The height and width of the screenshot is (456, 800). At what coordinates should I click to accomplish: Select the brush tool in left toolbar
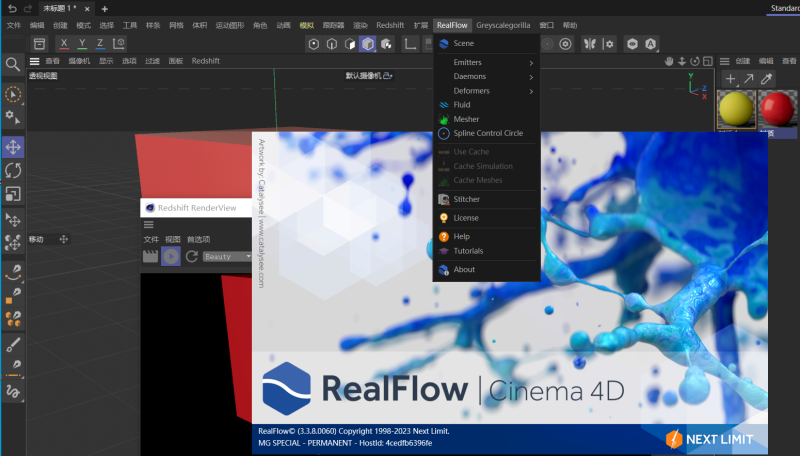pos(13,345)
